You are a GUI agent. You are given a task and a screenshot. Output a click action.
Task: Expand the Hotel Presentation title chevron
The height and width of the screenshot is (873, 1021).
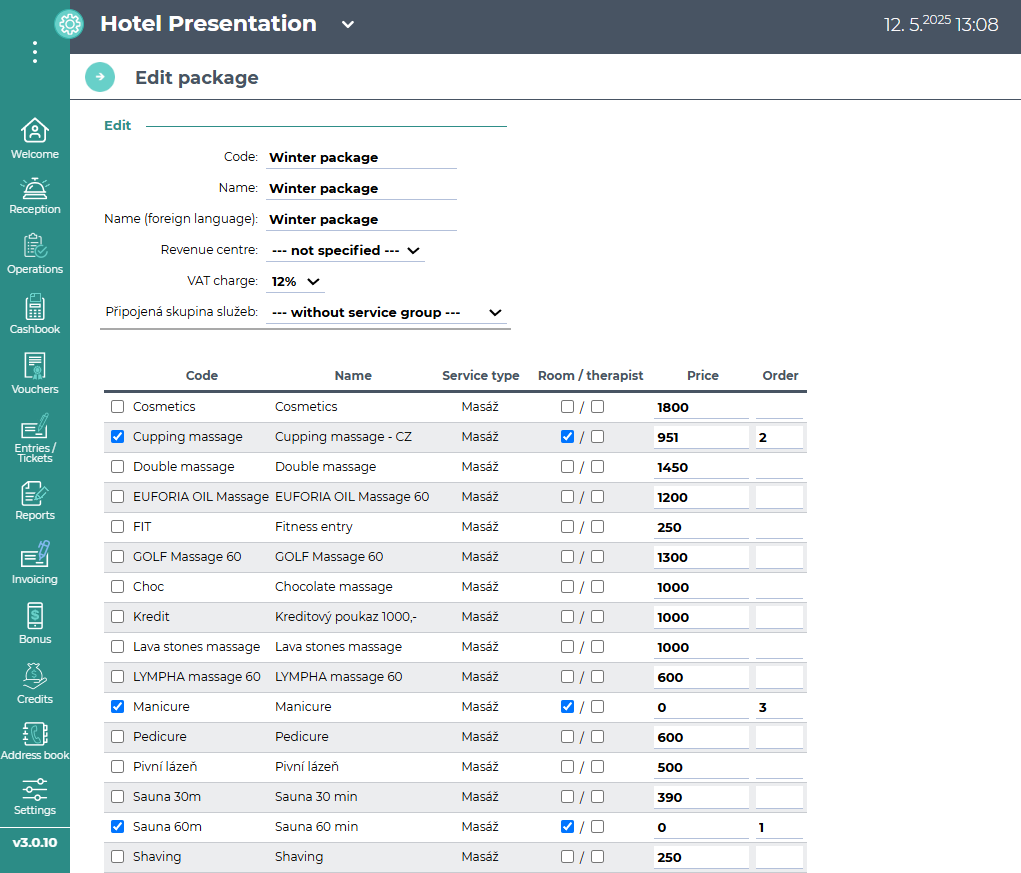348,25
